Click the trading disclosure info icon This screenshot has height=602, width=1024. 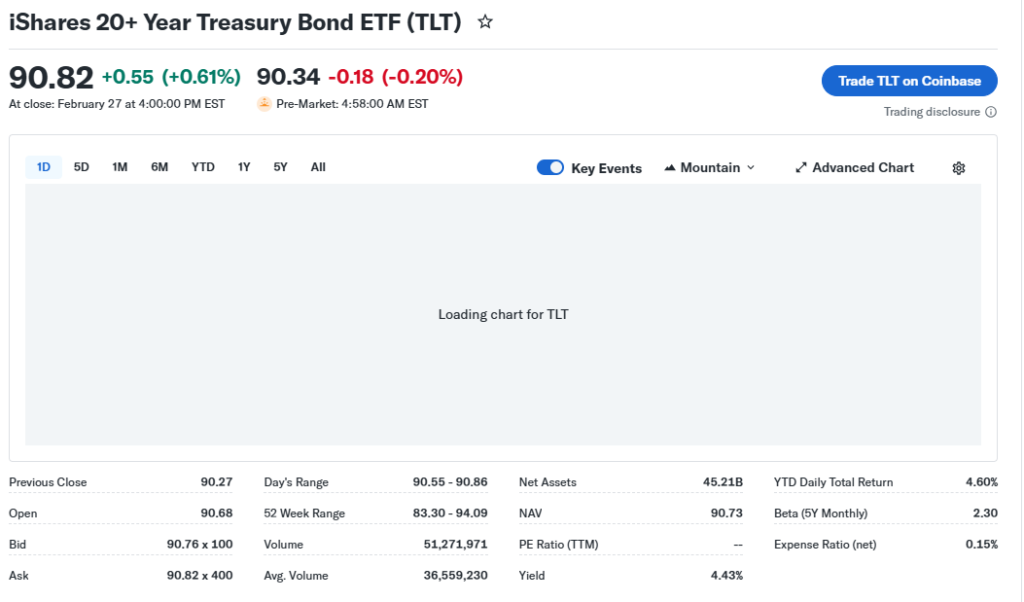(x=991, y=112)
